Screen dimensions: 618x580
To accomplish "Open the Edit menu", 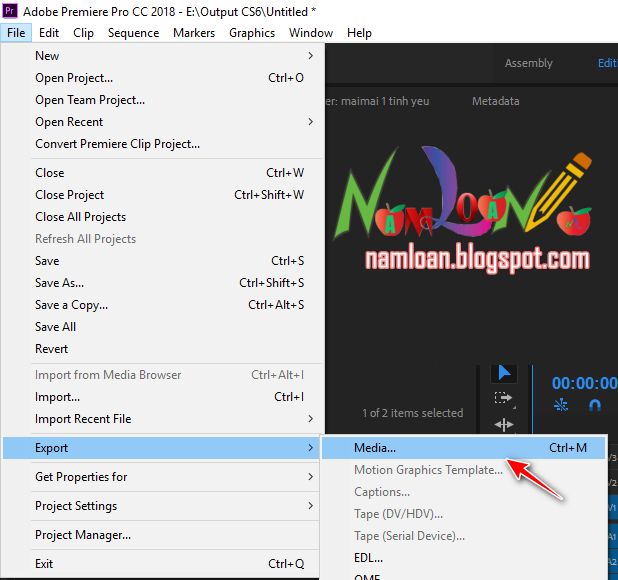I will tap(49, 33).
